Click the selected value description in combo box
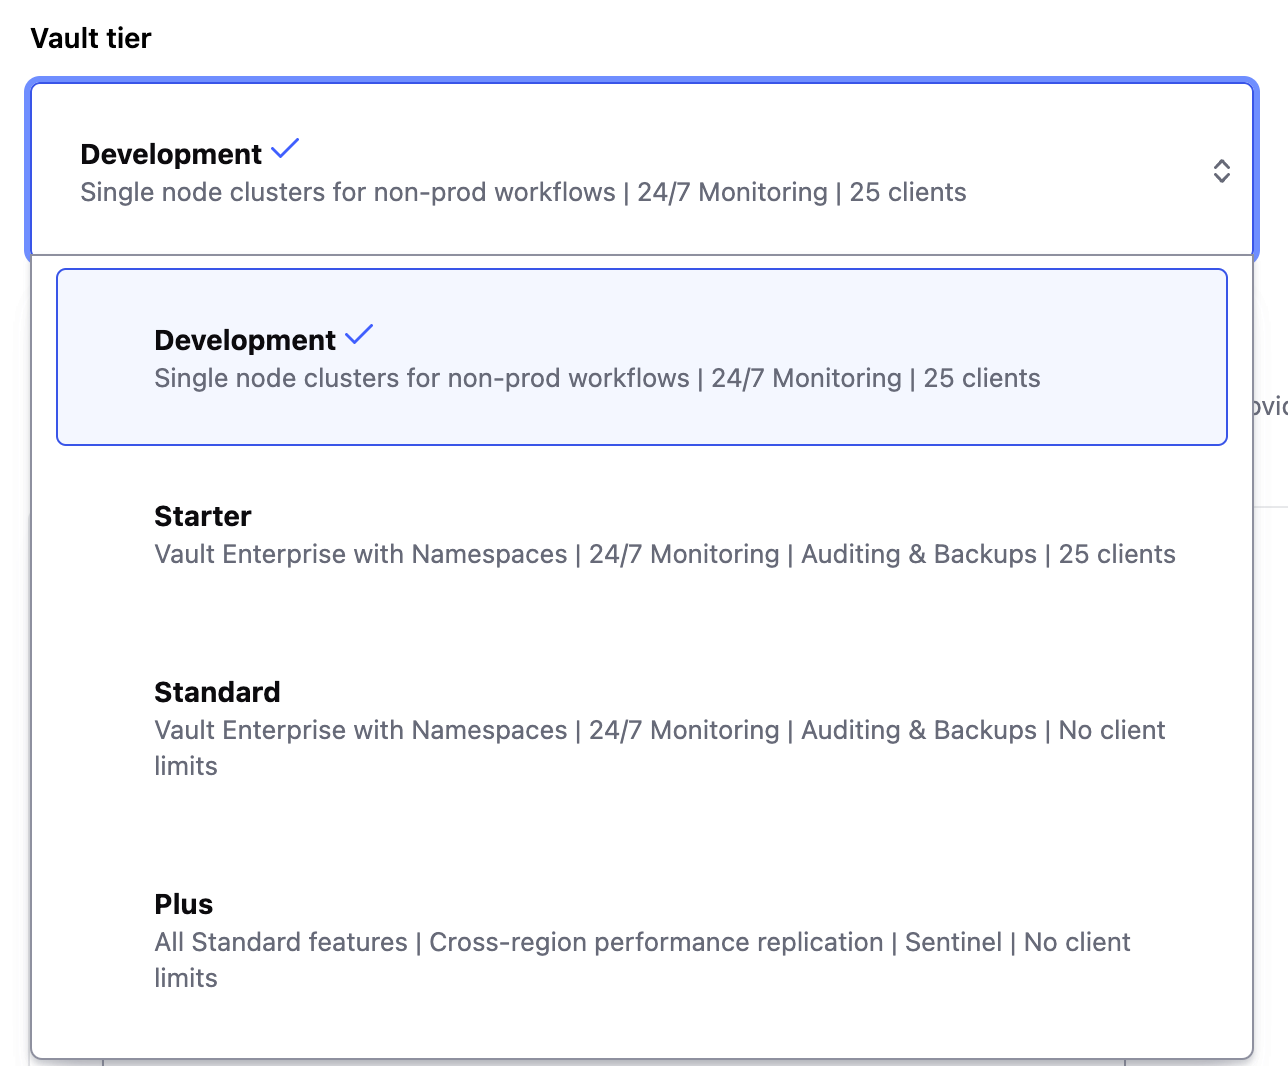Viewport: 1288px width, 1066px height. point(523,192)
